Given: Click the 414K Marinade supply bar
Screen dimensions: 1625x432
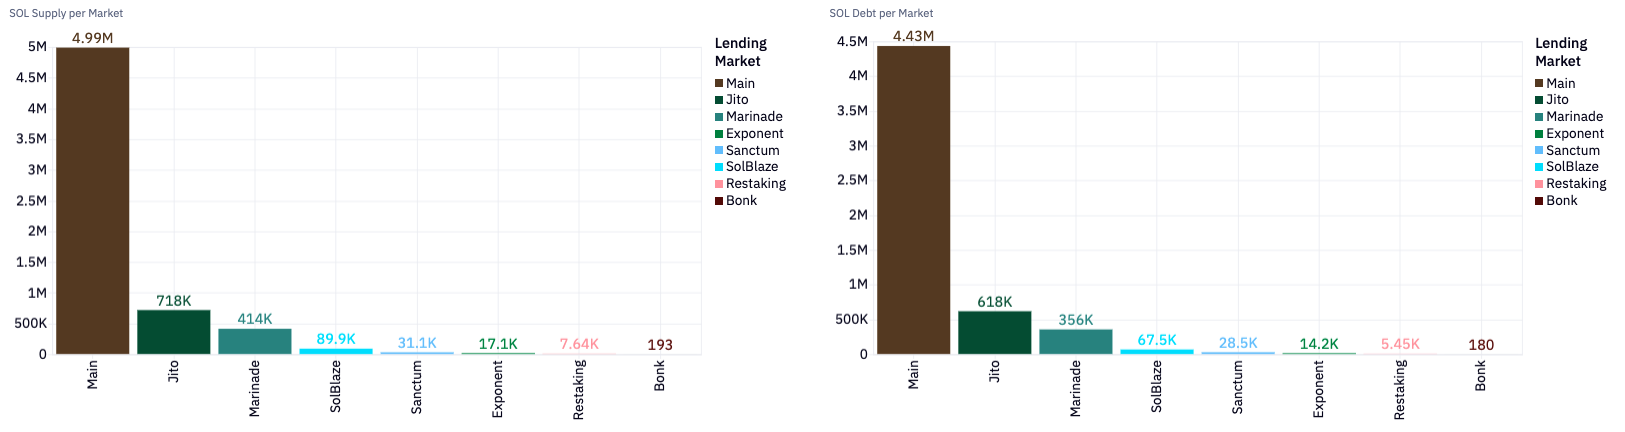Looking at the screenshot, I should 255,341.
